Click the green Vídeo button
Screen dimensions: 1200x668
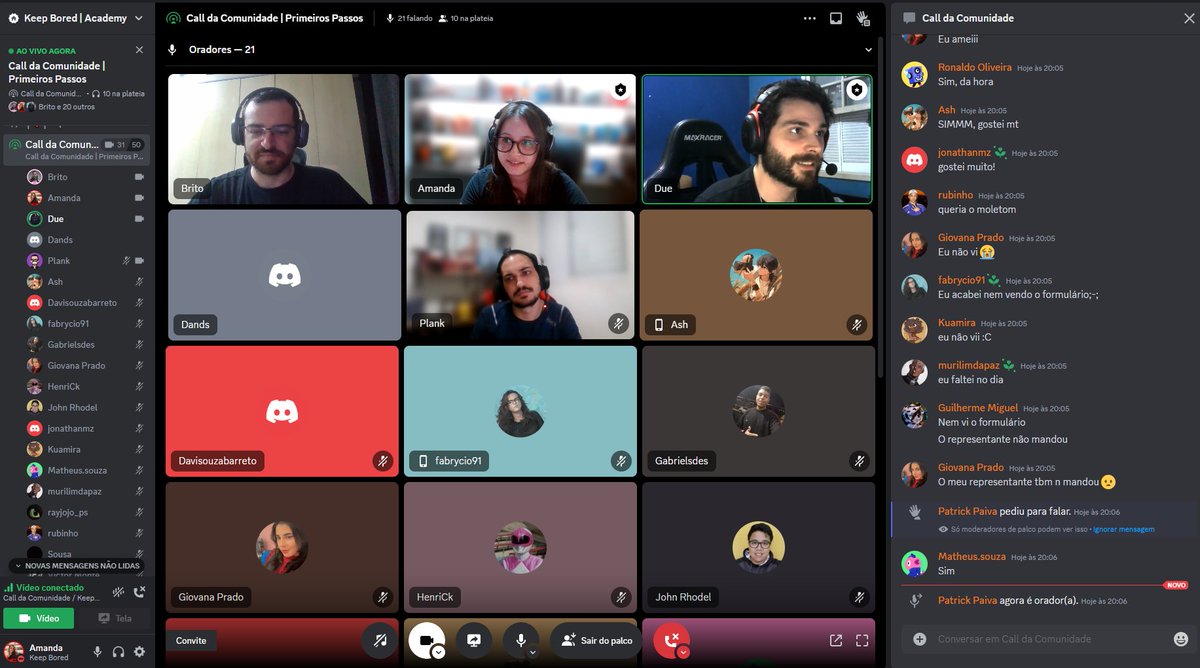click(39, 618)
